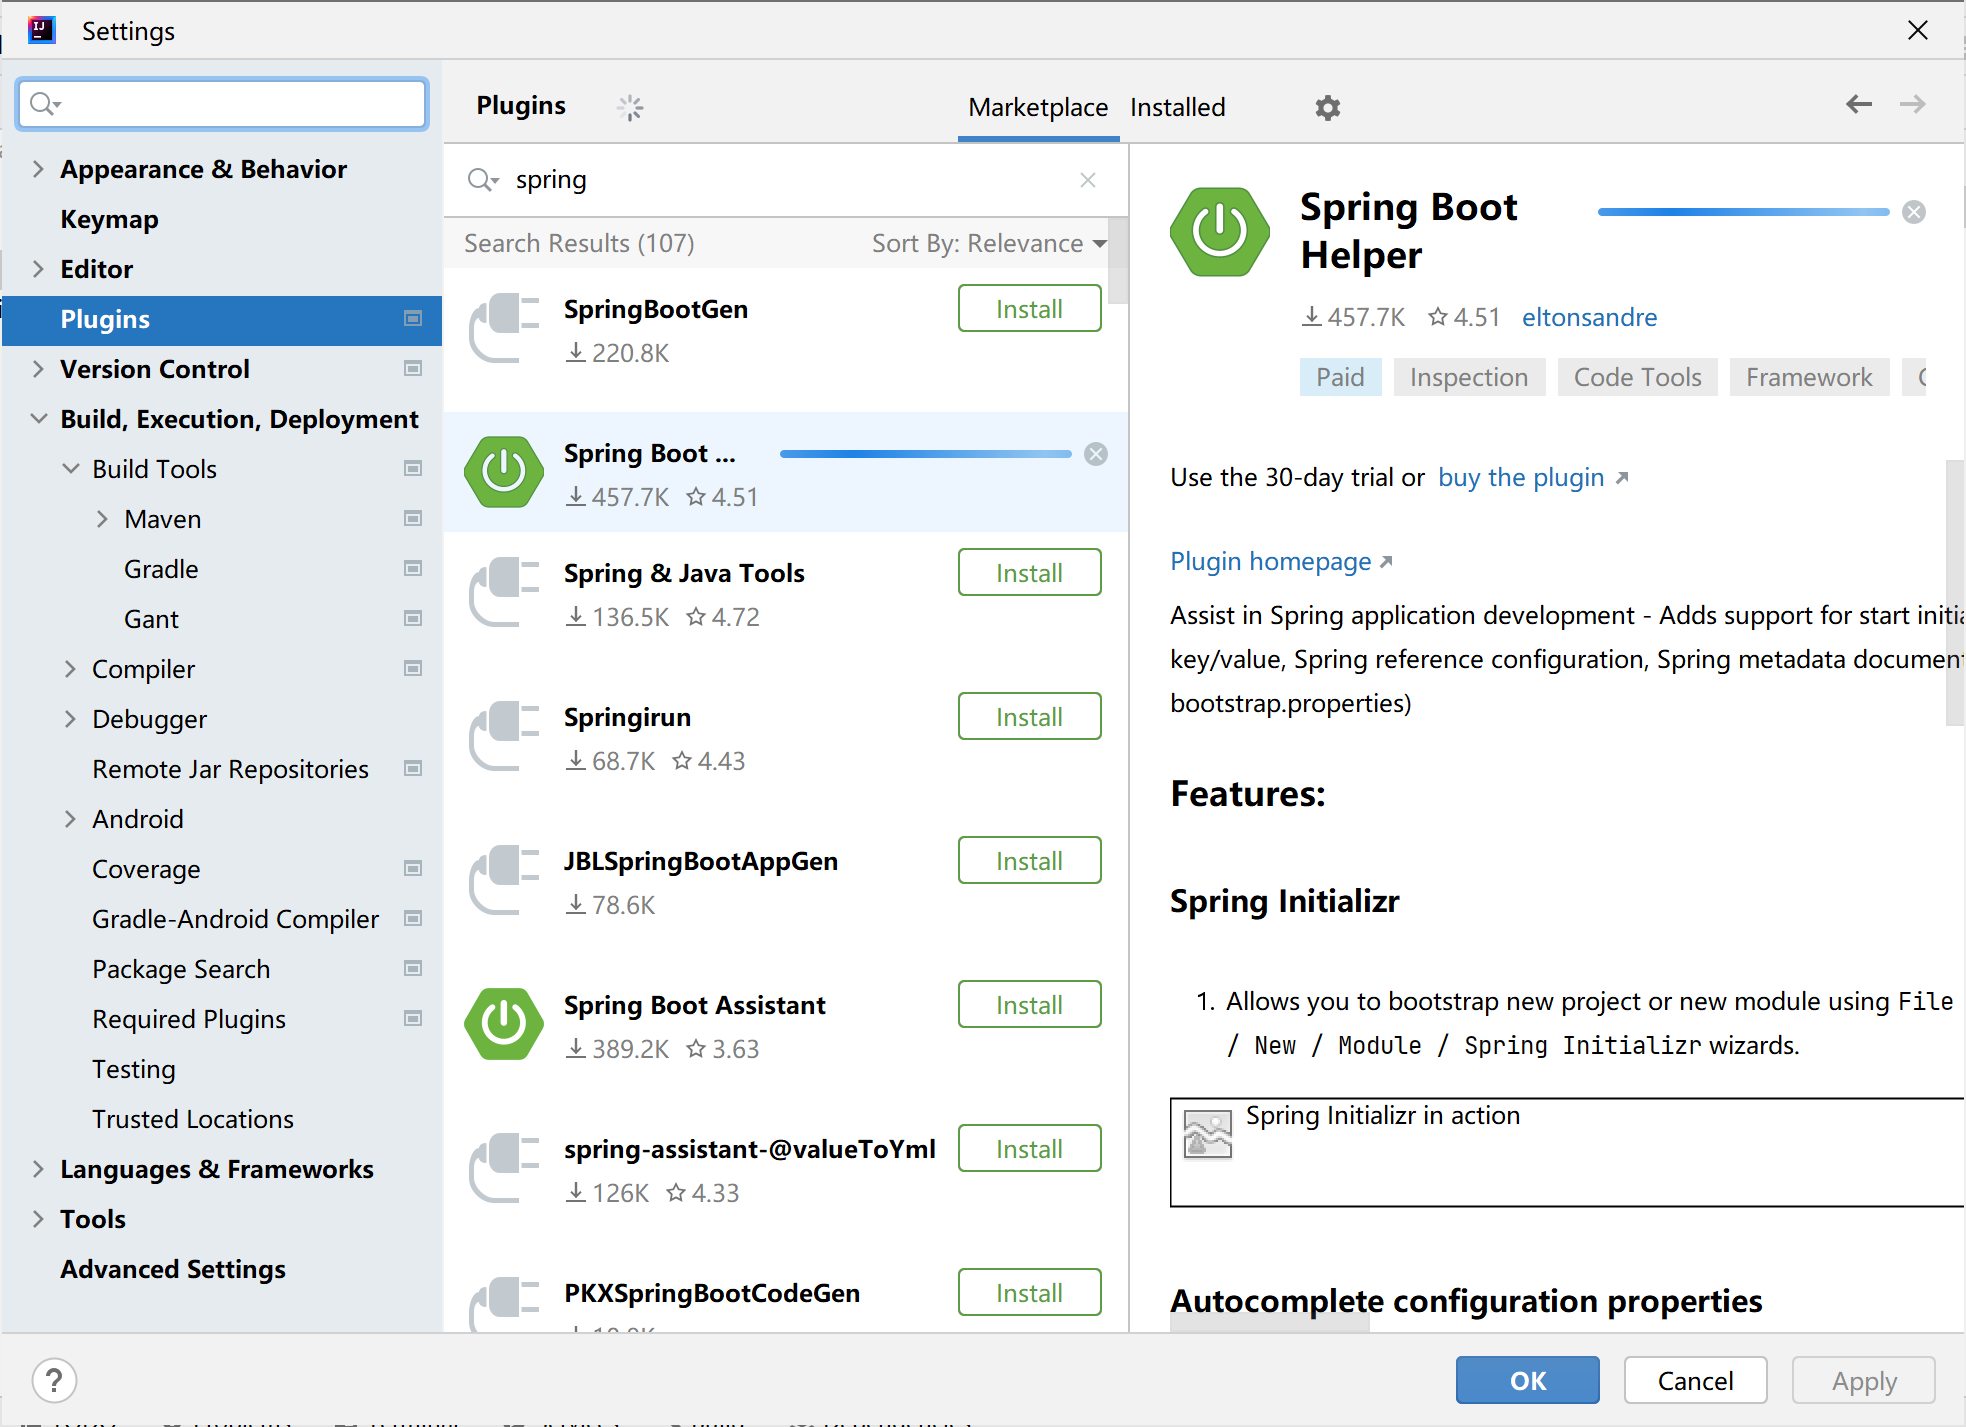Click project-level icon beside Coverage

coord(413,869)
